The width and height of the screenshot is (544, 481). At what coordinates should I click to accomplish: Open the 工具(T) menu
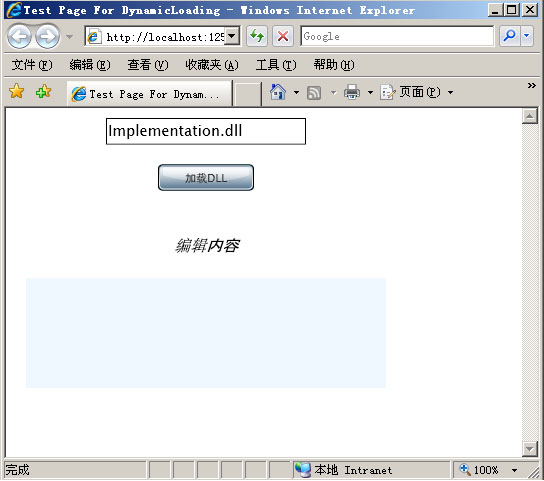coord(276,65)
